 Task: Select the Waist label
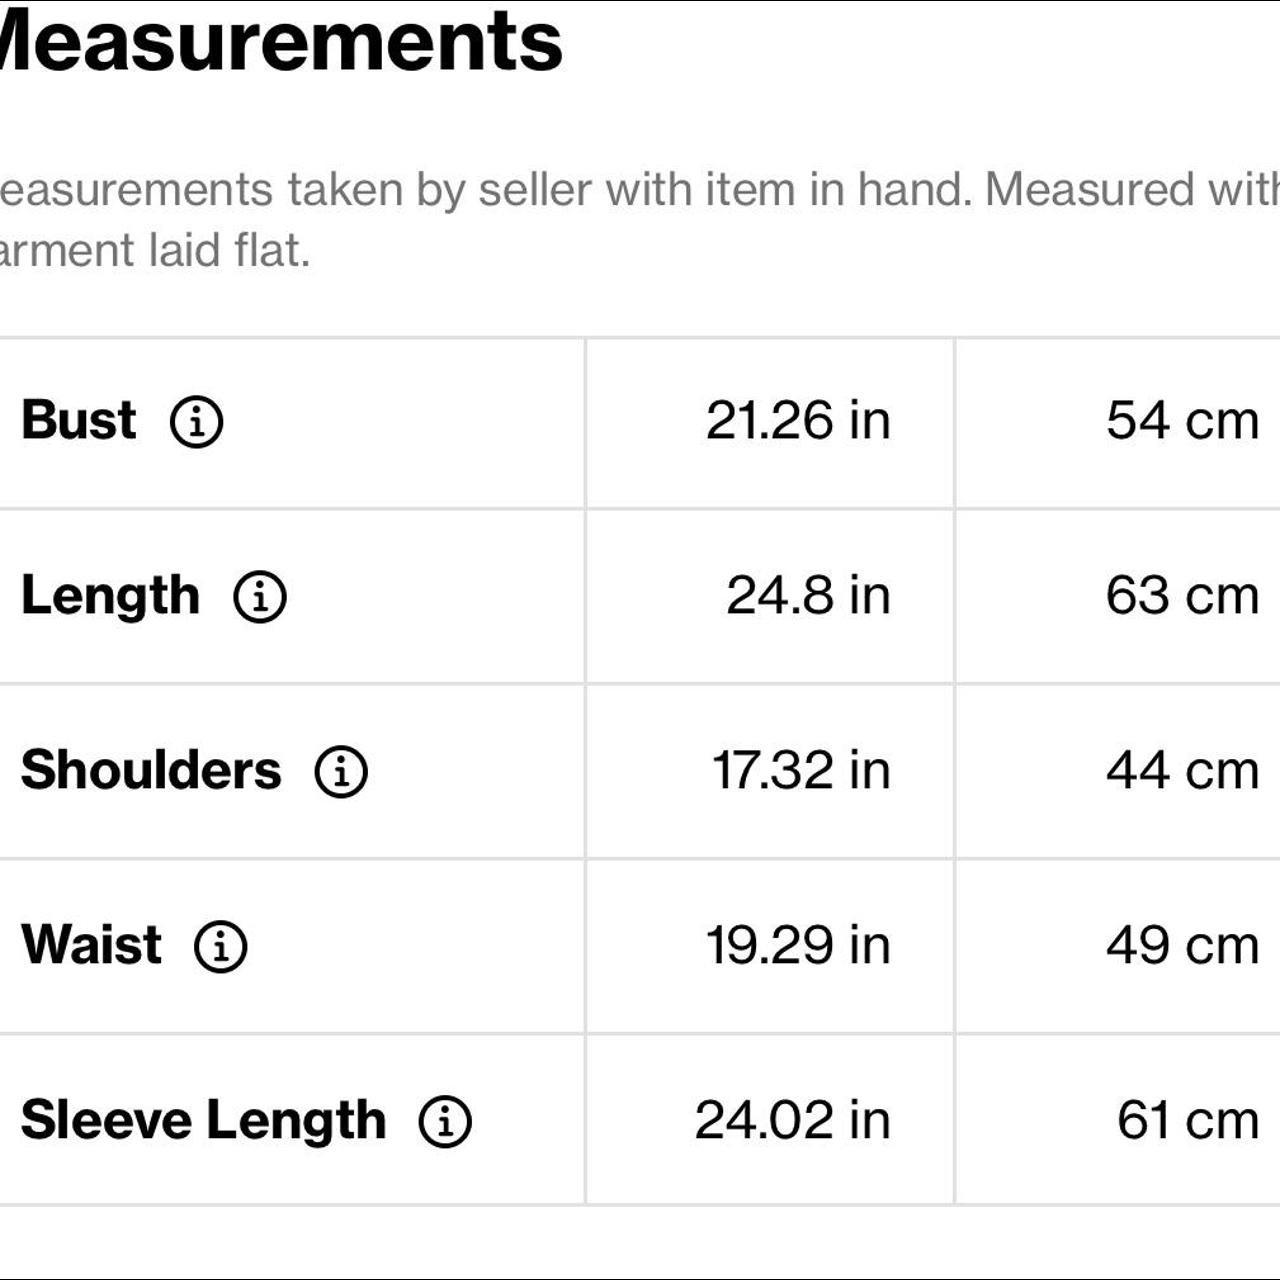(x=91, y=945)
